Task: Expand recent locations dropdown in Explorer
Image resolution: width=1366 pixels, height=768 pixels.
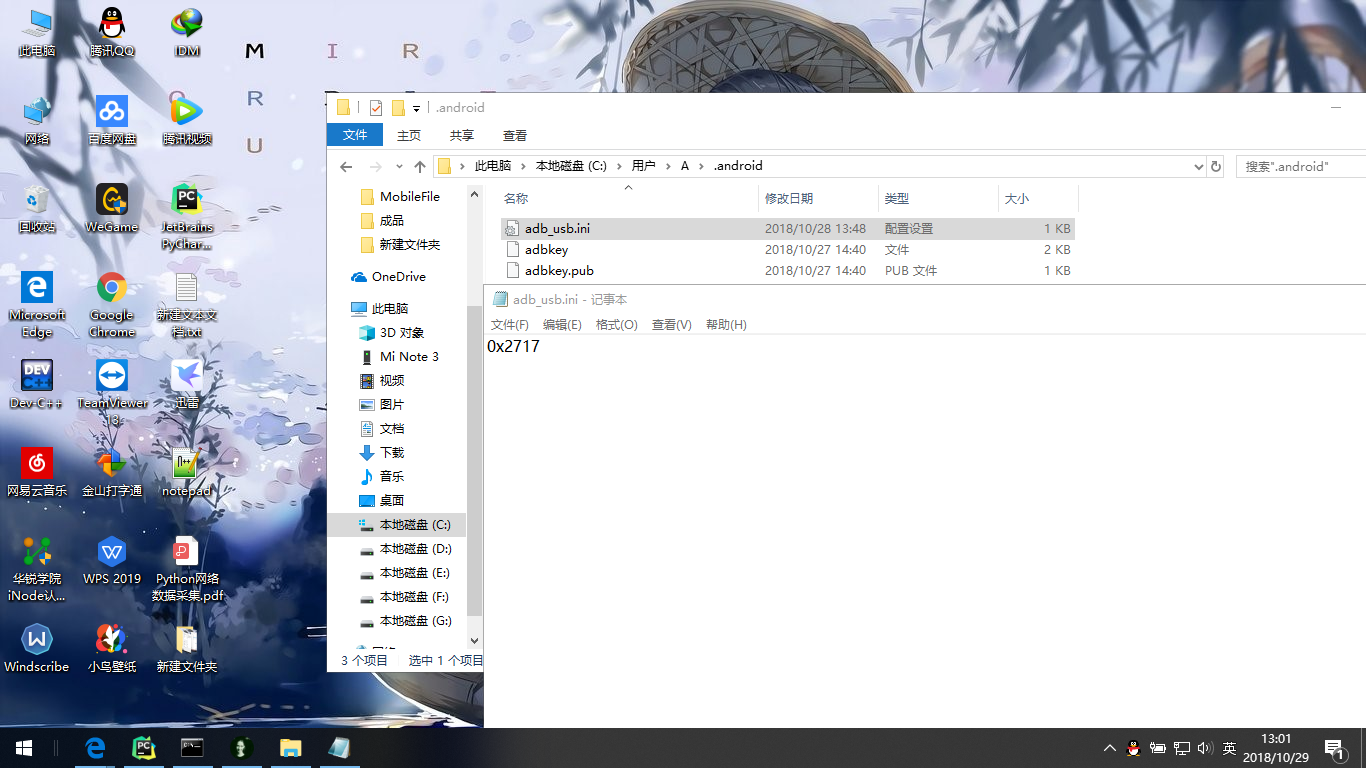Action: (399, 167)
